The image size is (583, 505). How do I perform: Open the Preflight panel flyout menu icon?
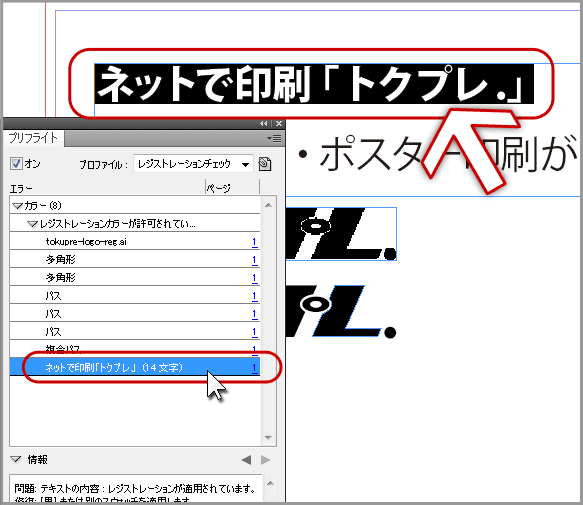click(274, 139)
